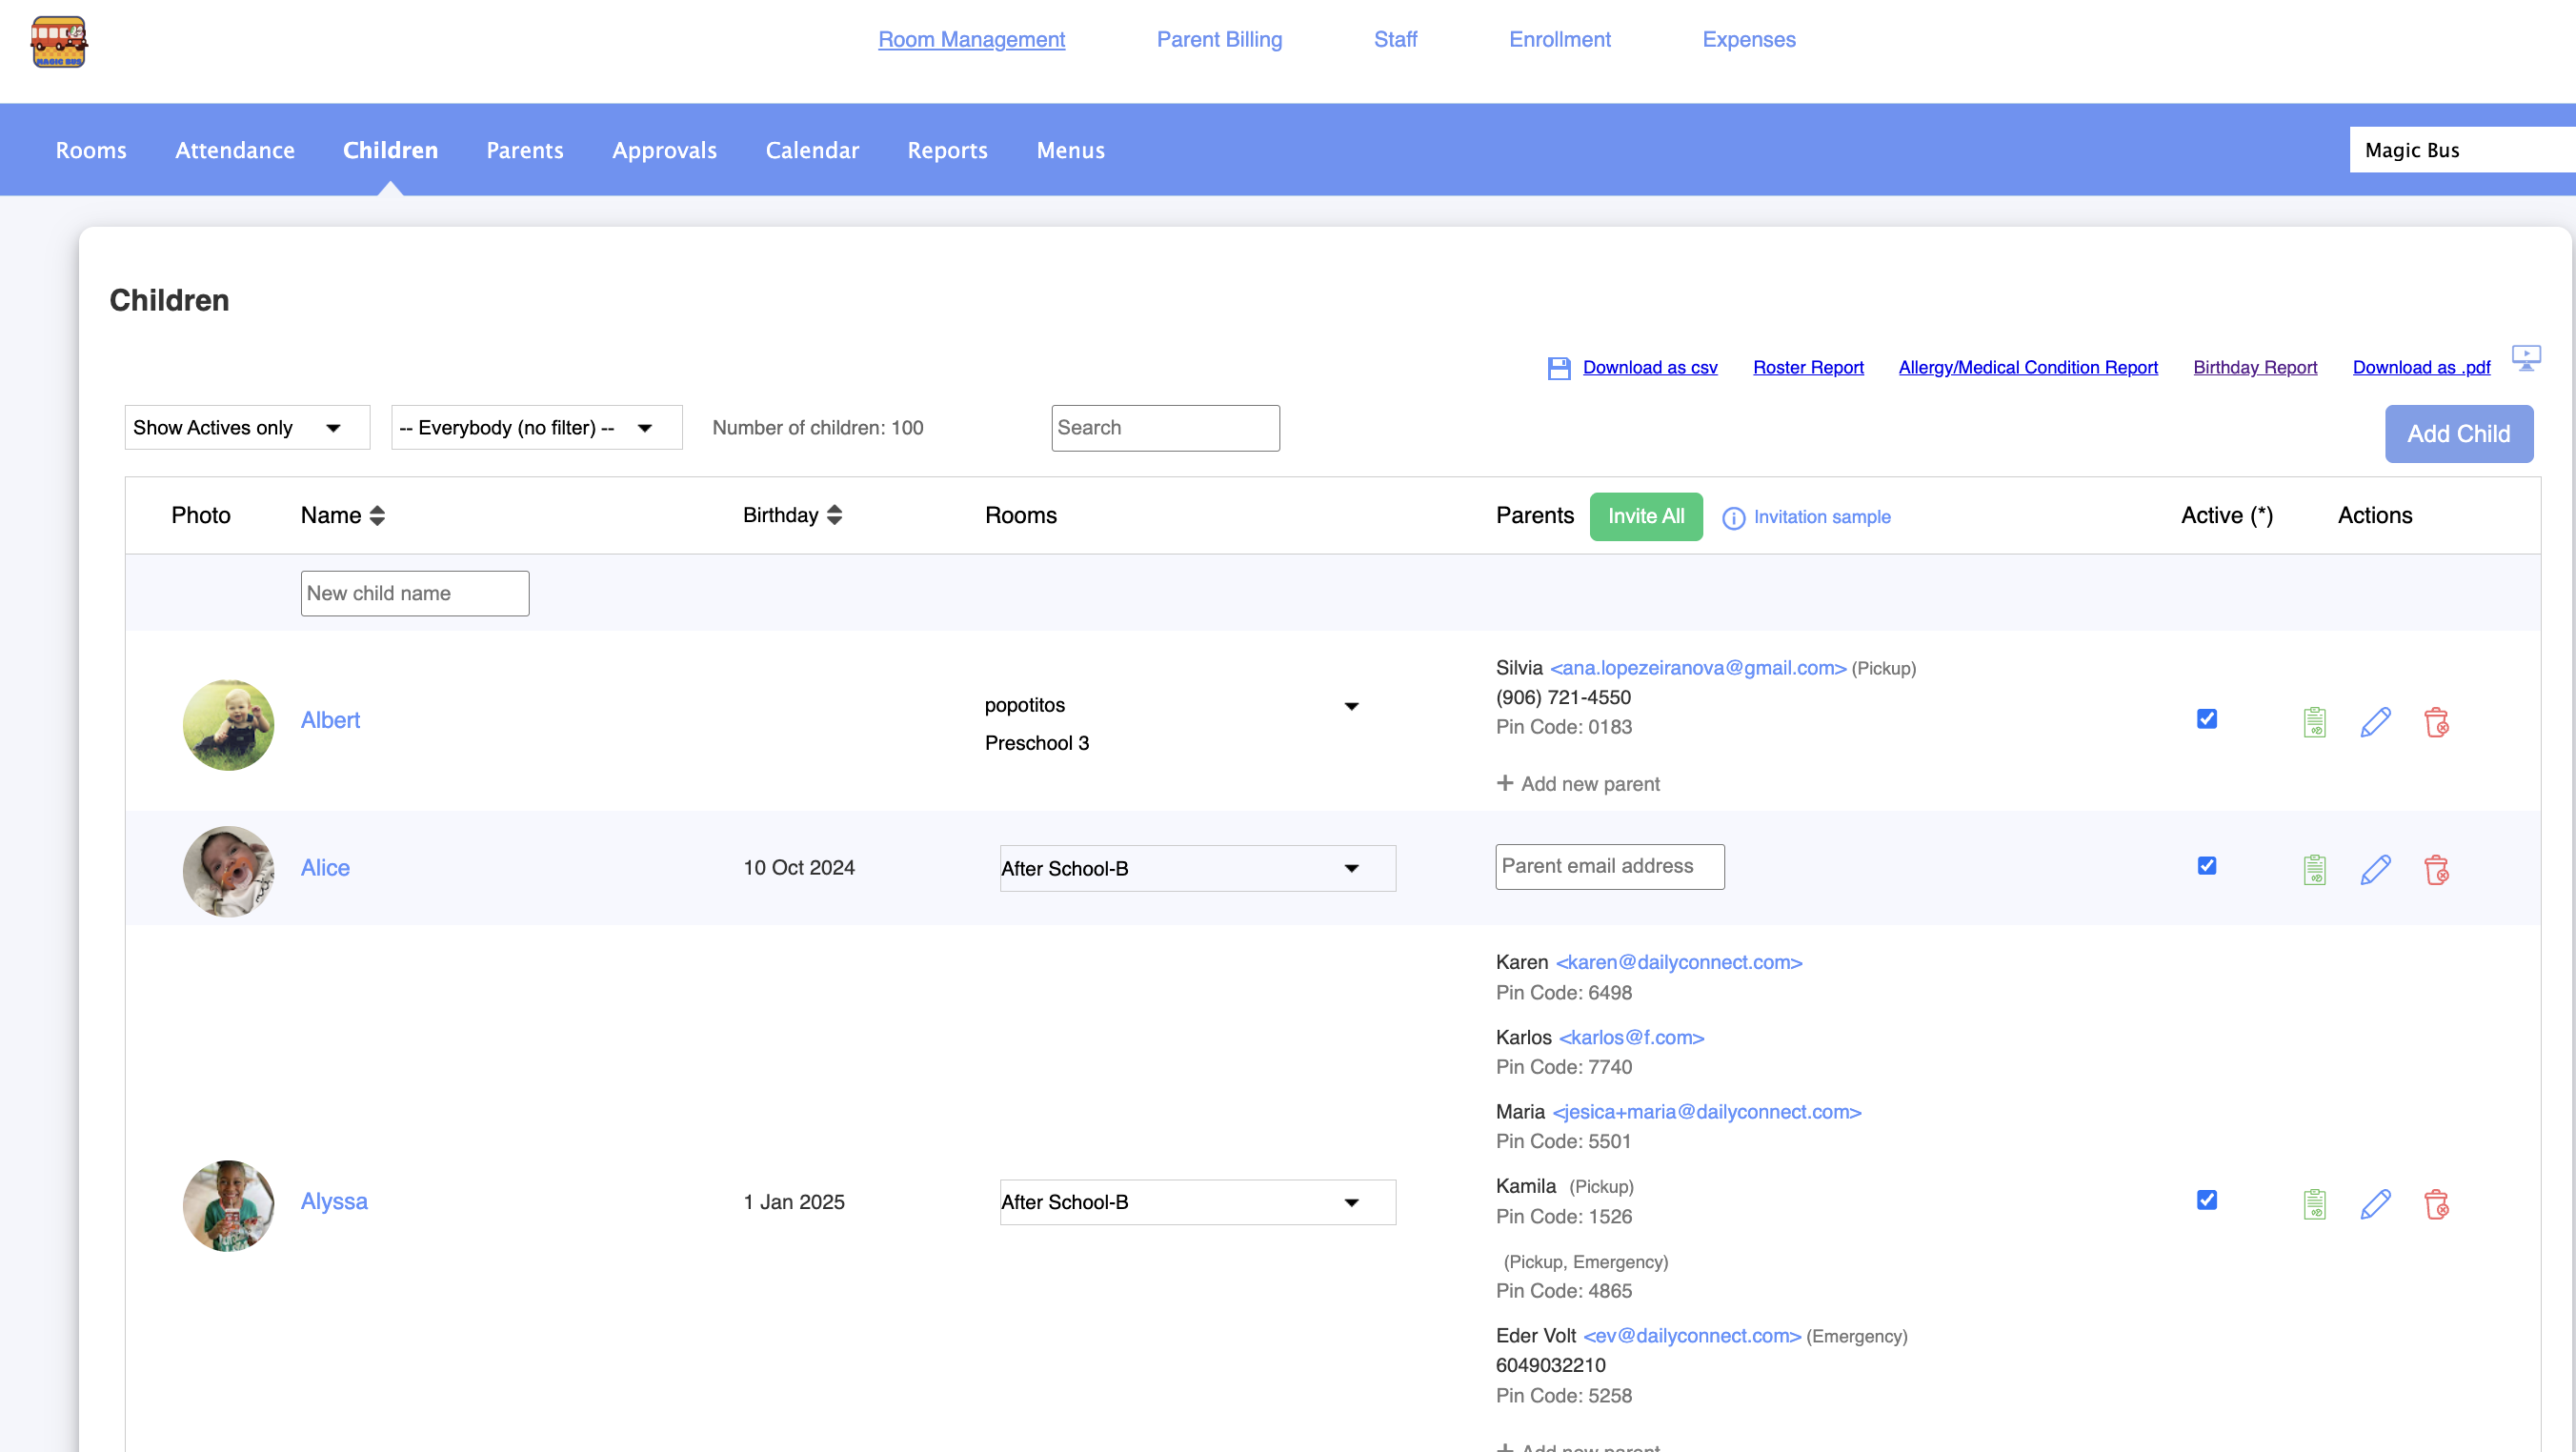Viewport: 2576px width, 1452px height.
Task: Click the delete trash icon for Albert
Action: tap(2436, 721)
